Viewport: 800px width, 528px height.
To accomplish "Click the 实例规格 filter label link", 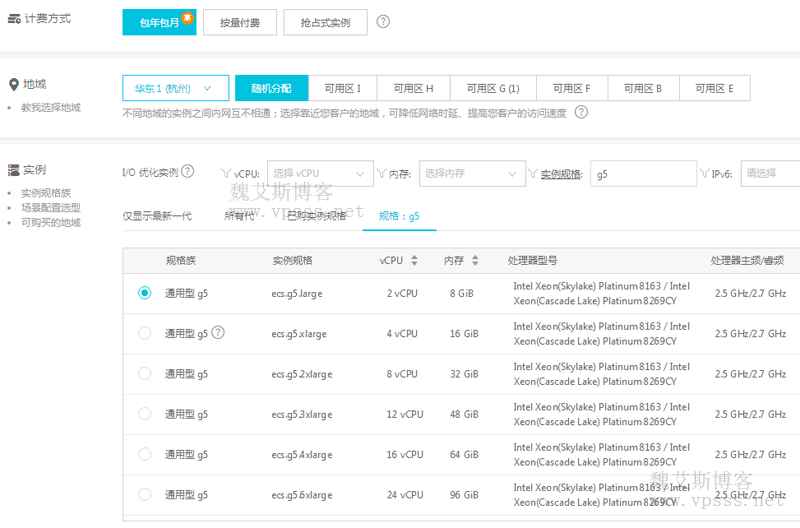I will (x=561, y=174).
